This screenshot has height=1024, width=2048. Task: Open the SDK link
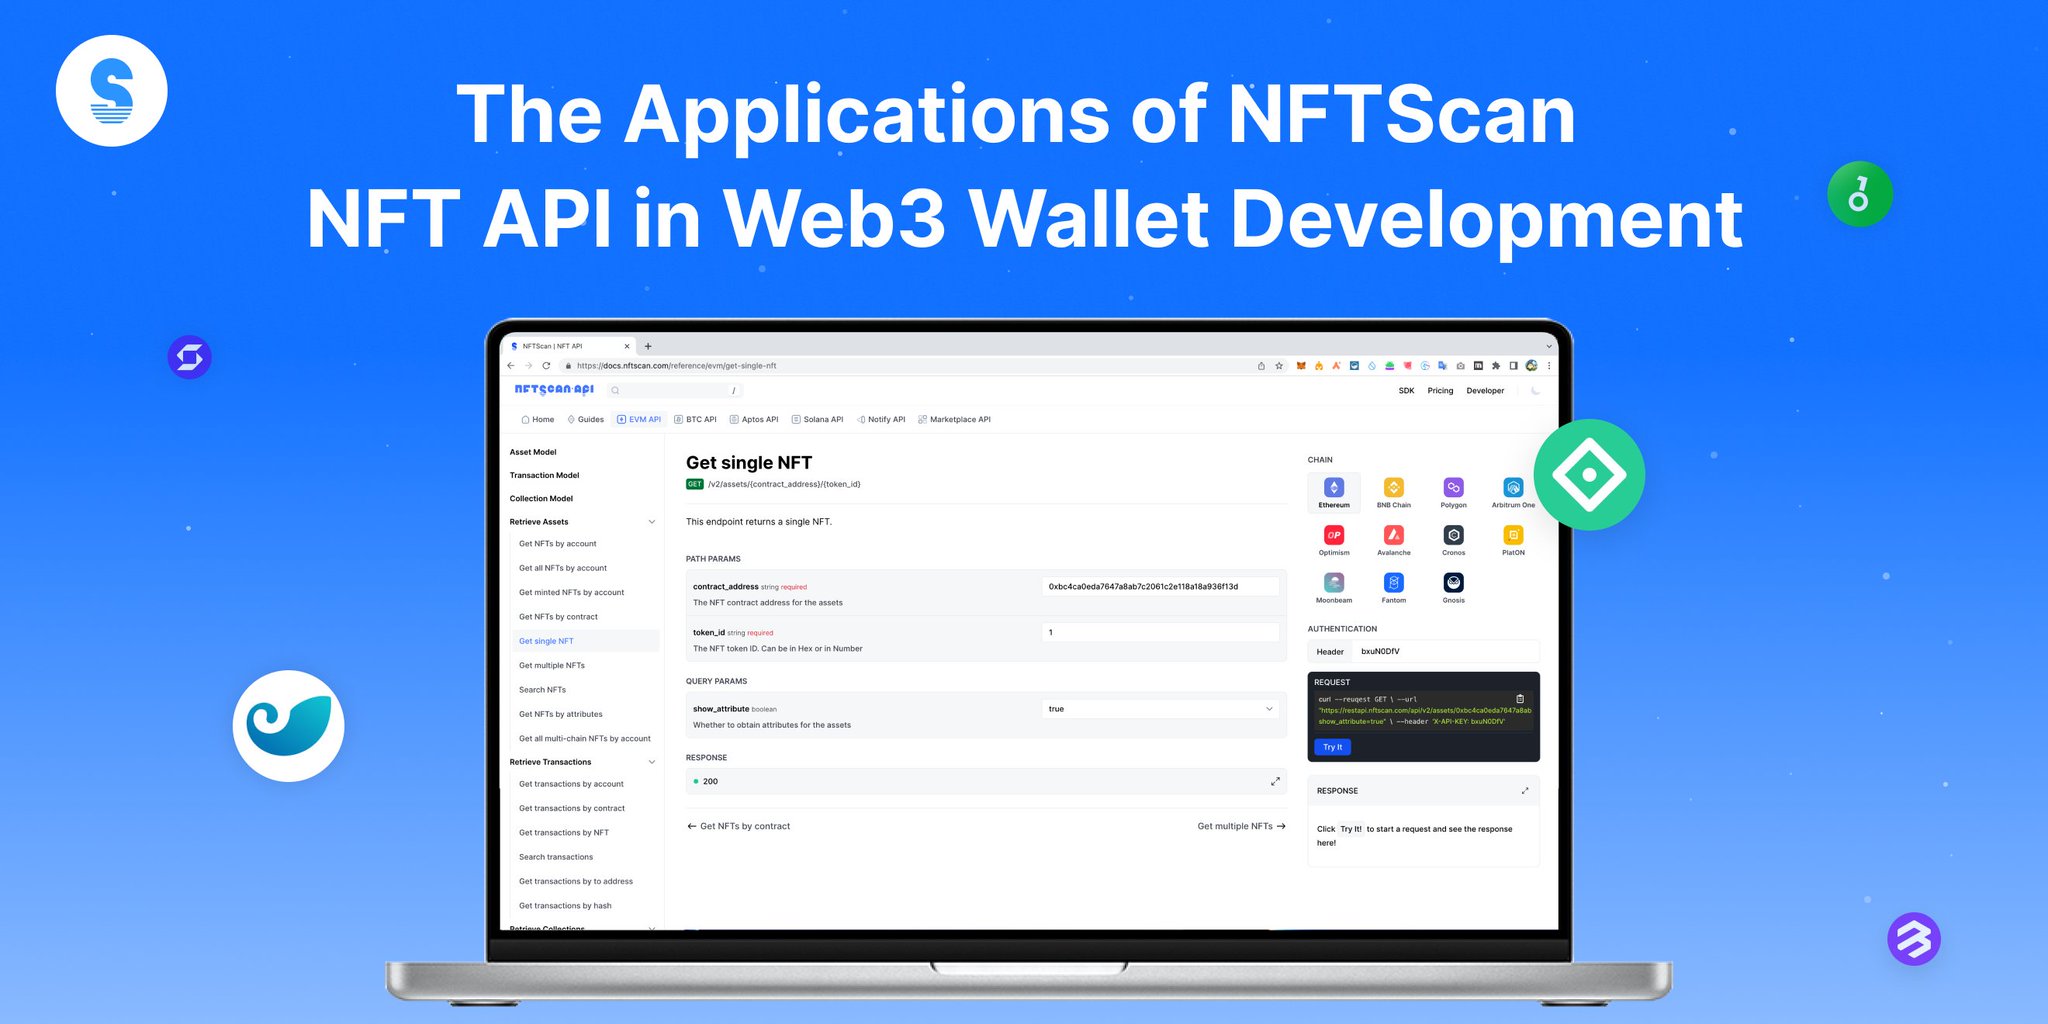tap(1406, 391)
